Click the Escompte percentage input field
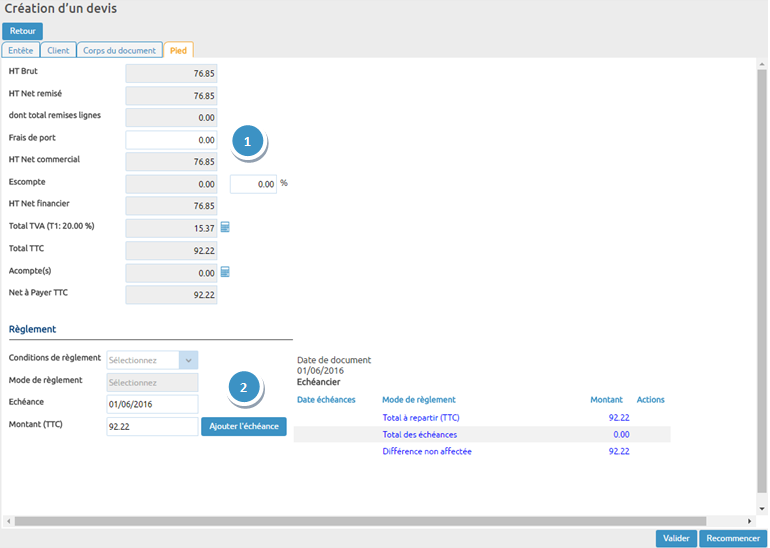Image resolution: width=770 pixels, height=548 pixels. (x=254, y=184)
